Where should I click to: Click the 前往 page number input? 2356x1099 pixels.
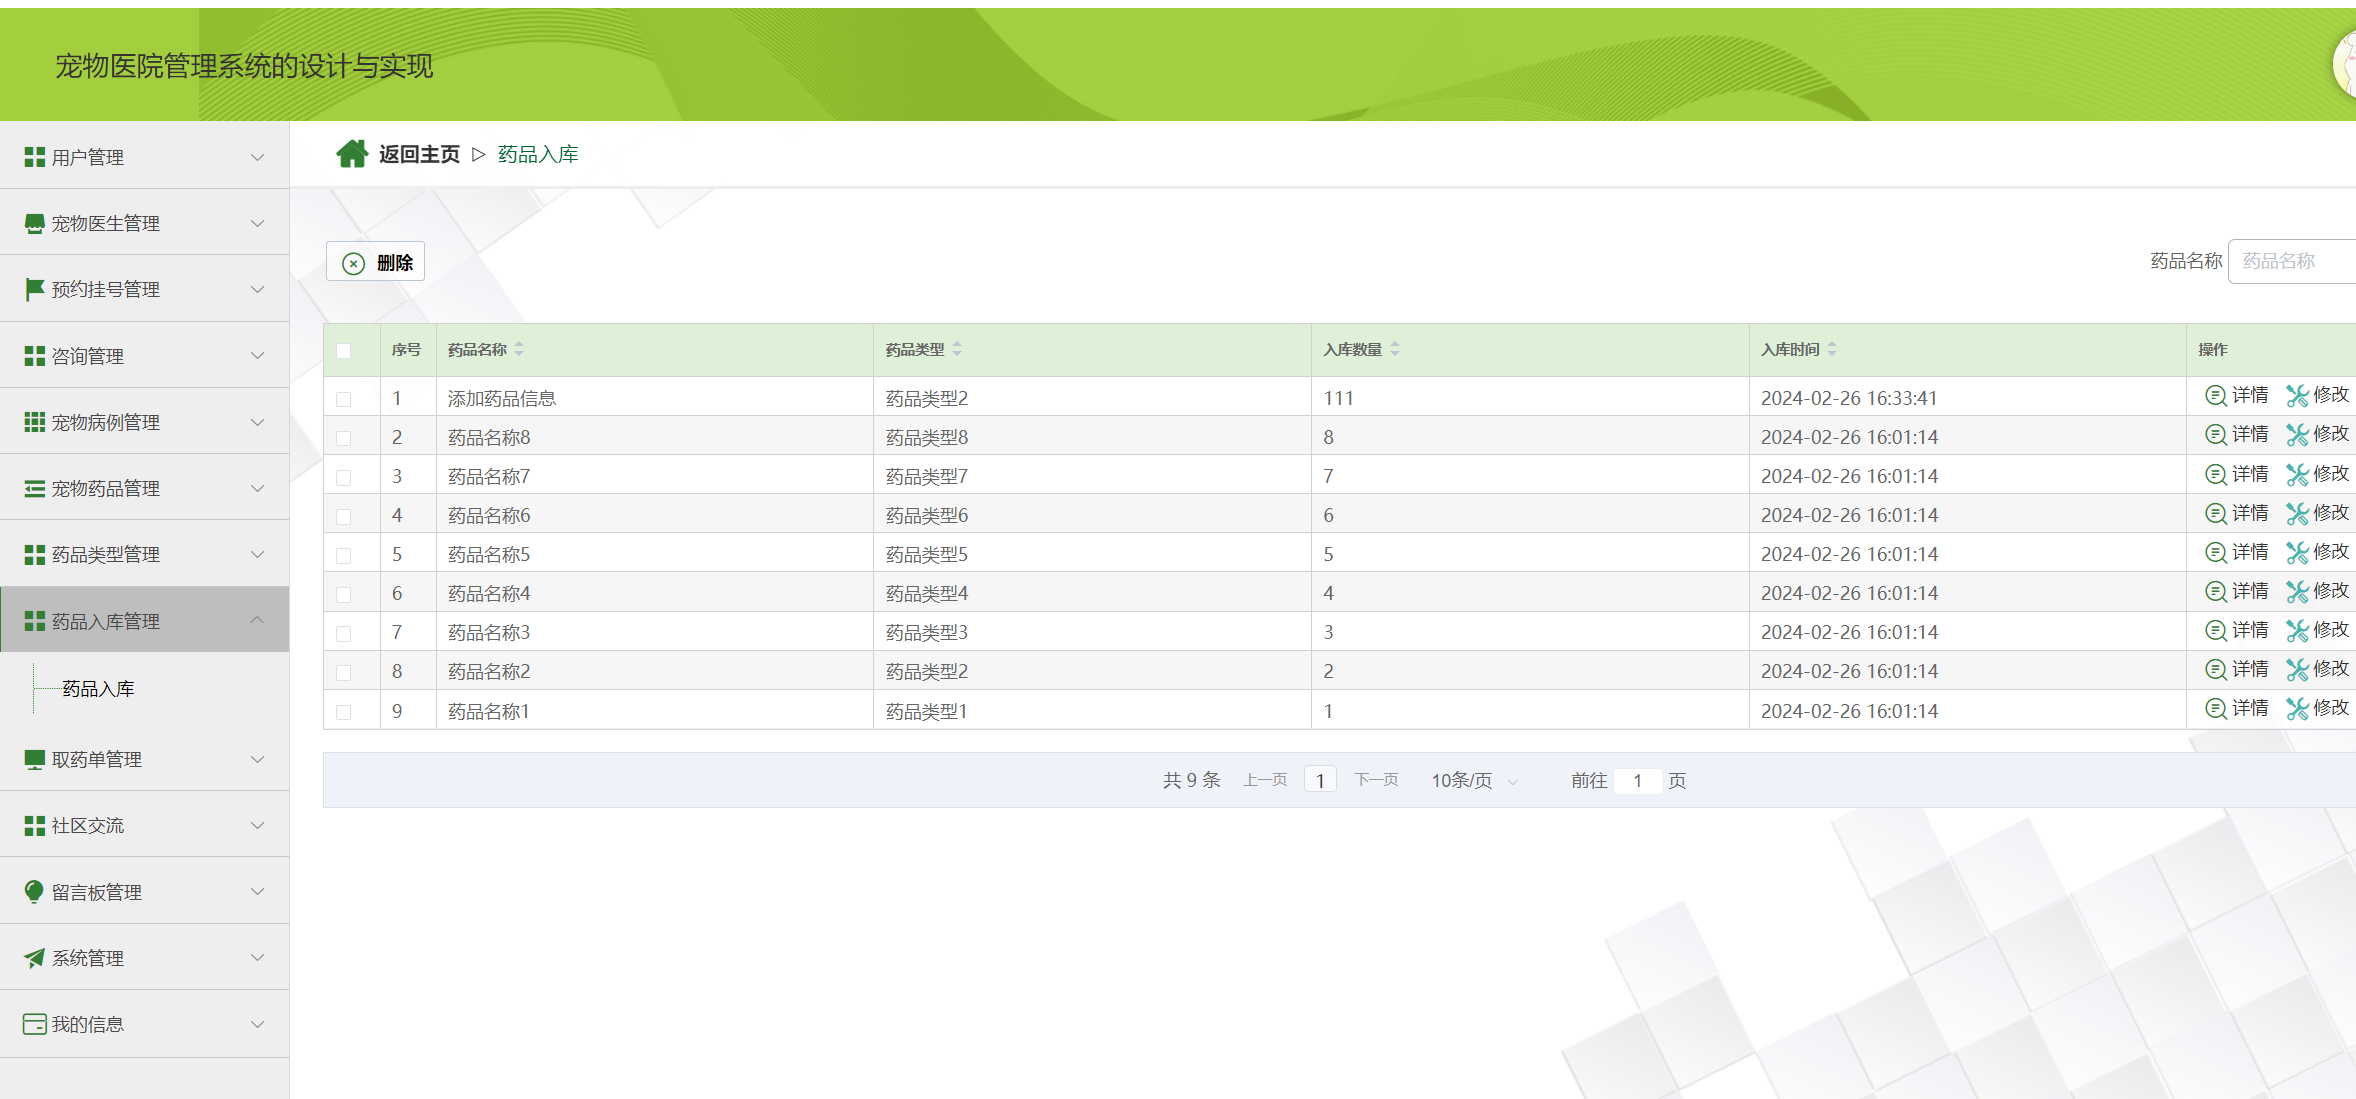(1637, 780)
